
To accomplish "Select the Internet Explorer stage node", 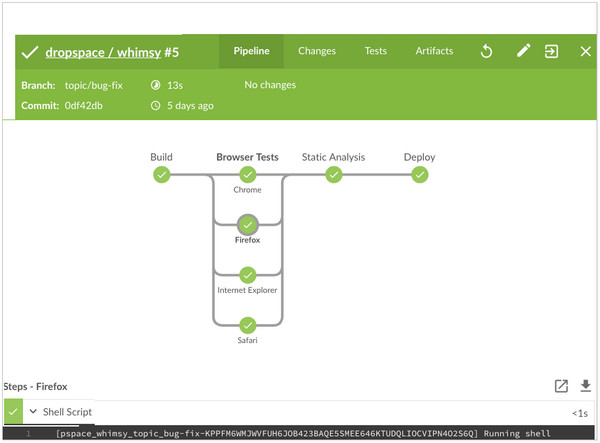I will pos(248,275).
